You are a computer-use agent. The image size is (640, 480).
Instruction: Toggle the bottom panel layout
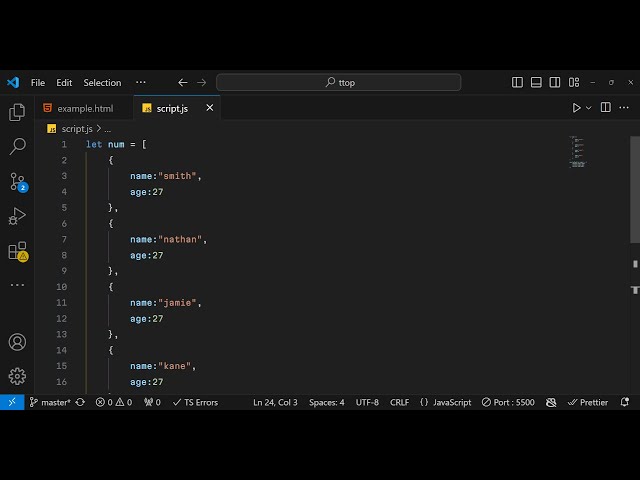(537, 83)
